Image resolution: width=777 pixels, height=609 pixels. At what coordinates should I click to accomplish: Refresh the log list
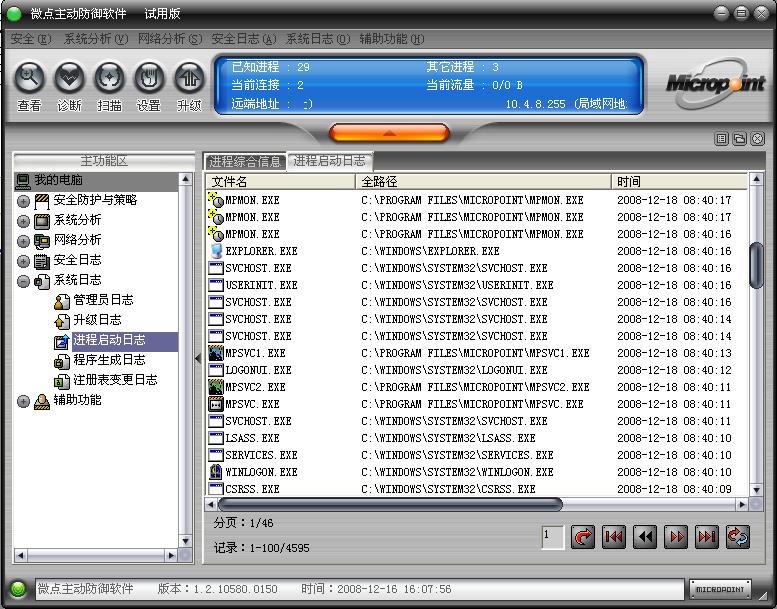click(x=738, y=537)
